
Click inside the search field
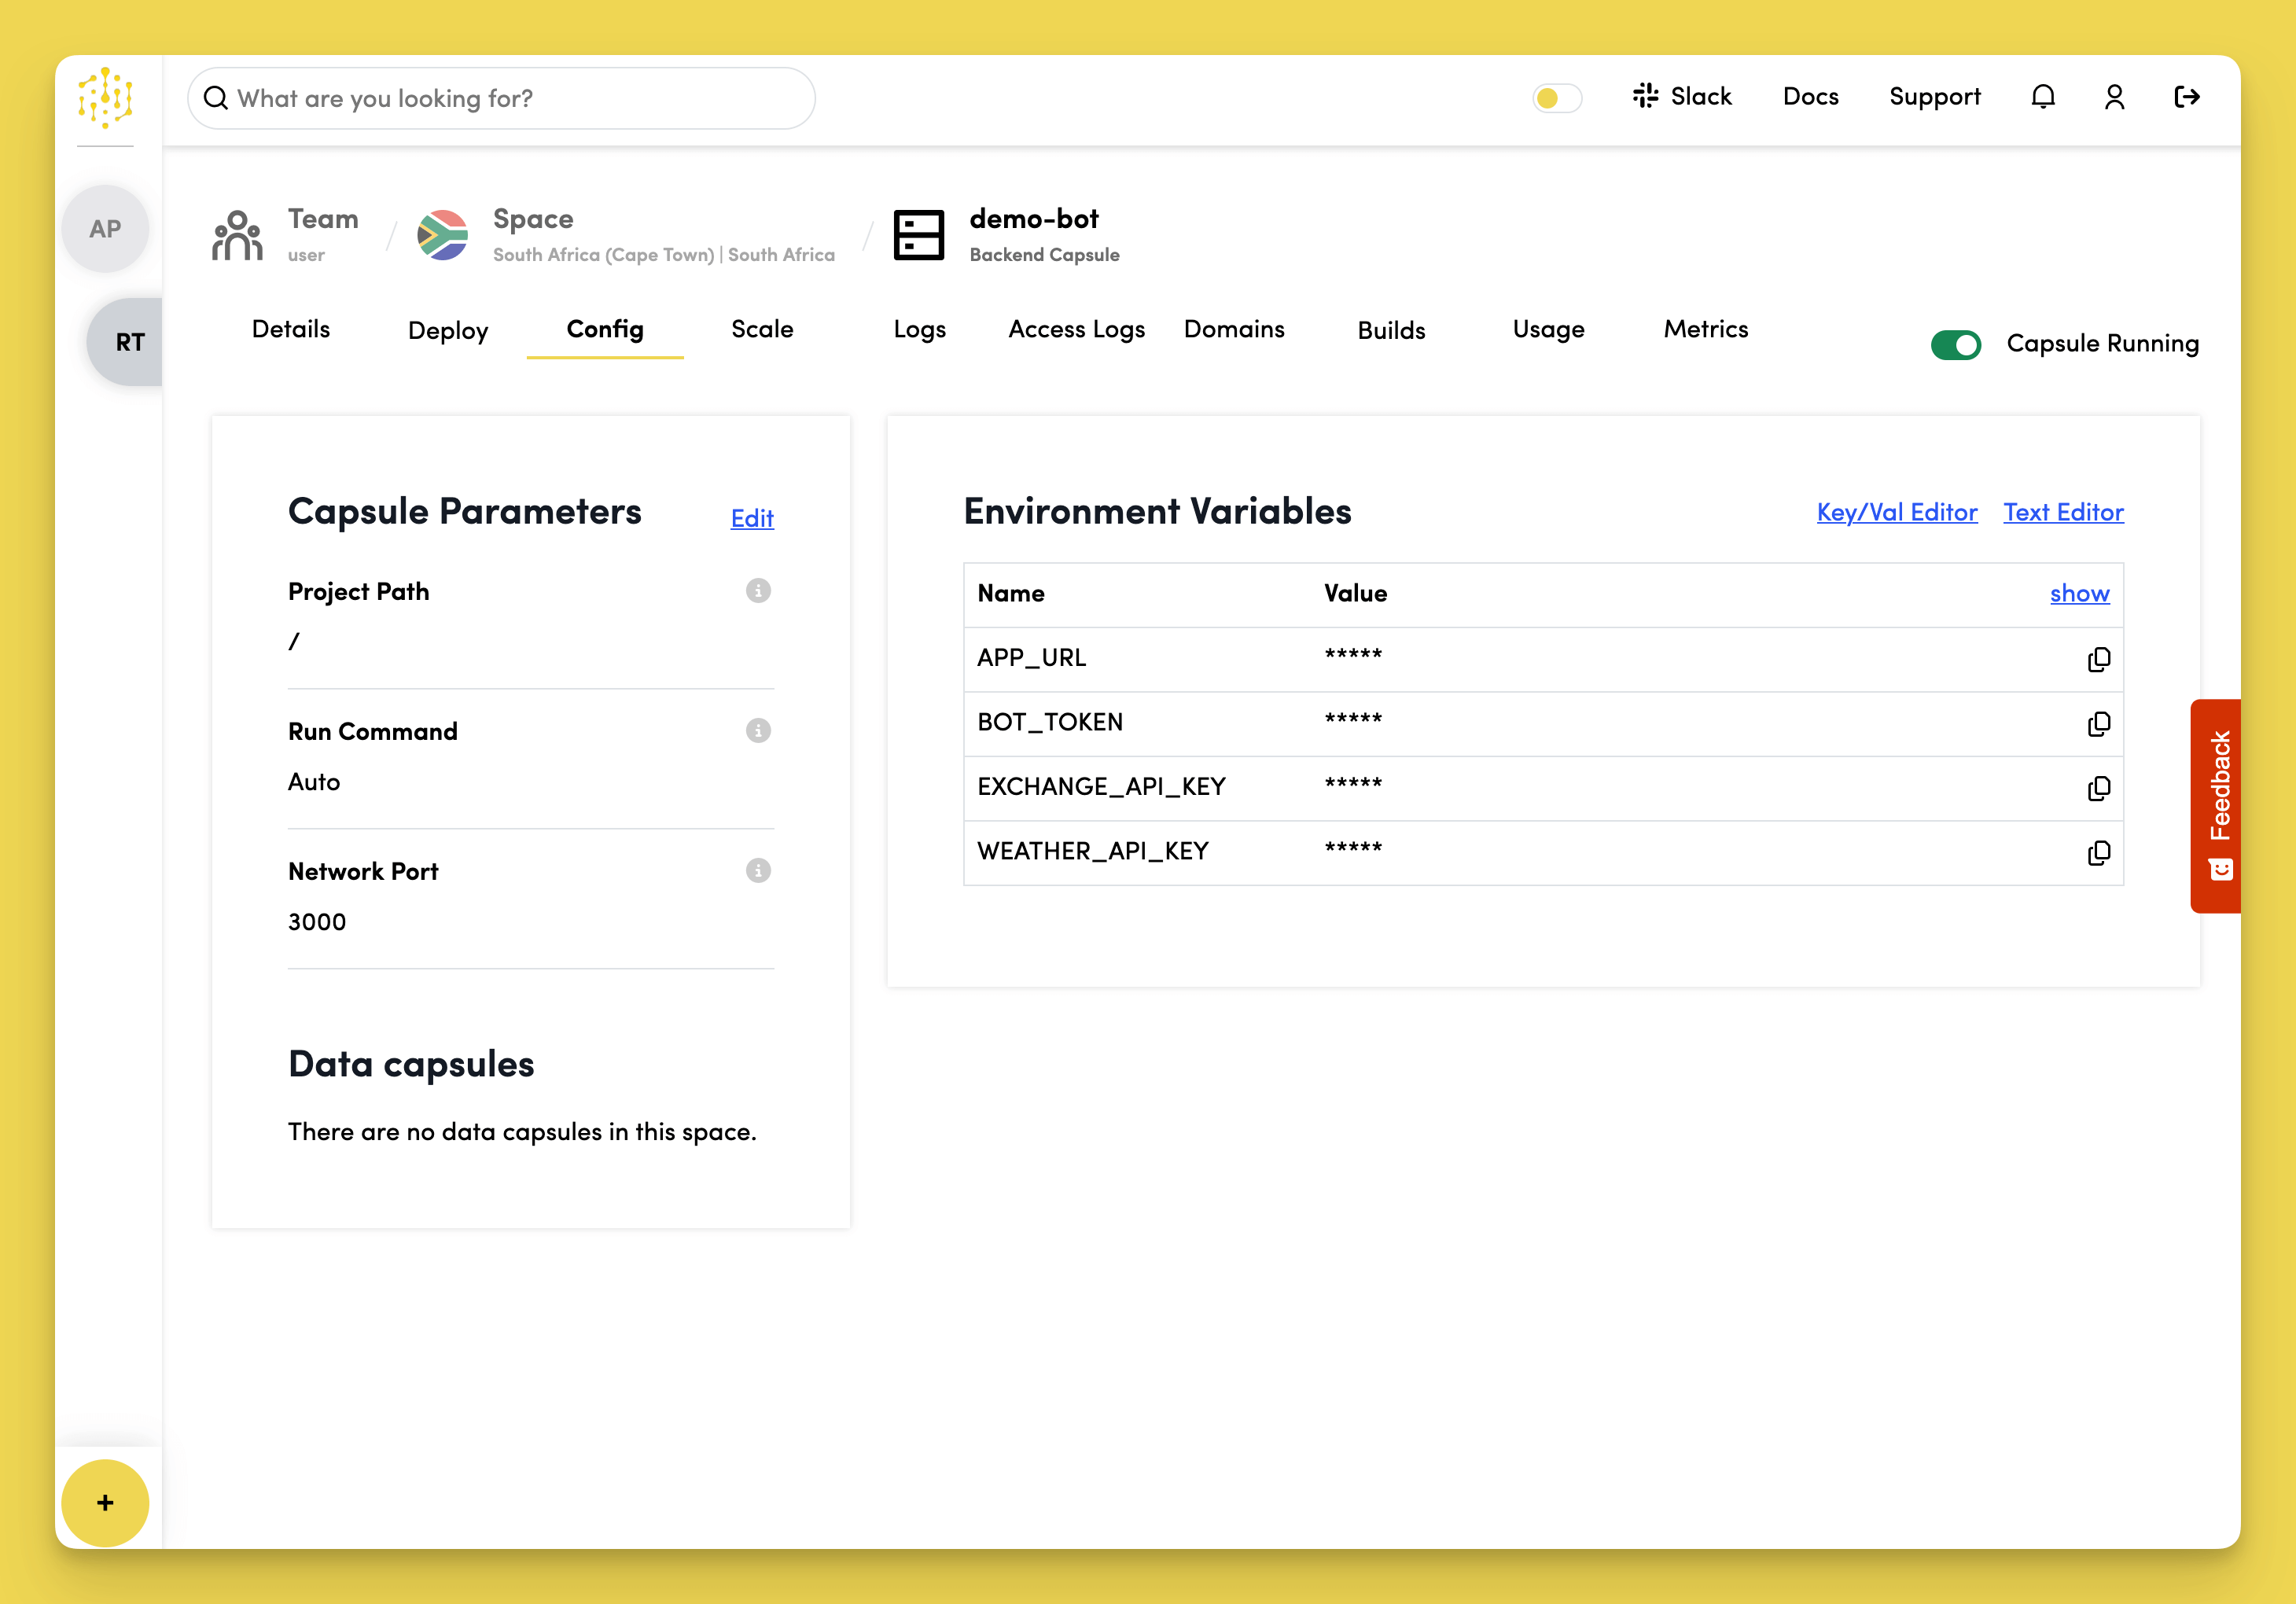tap(500, 98)
